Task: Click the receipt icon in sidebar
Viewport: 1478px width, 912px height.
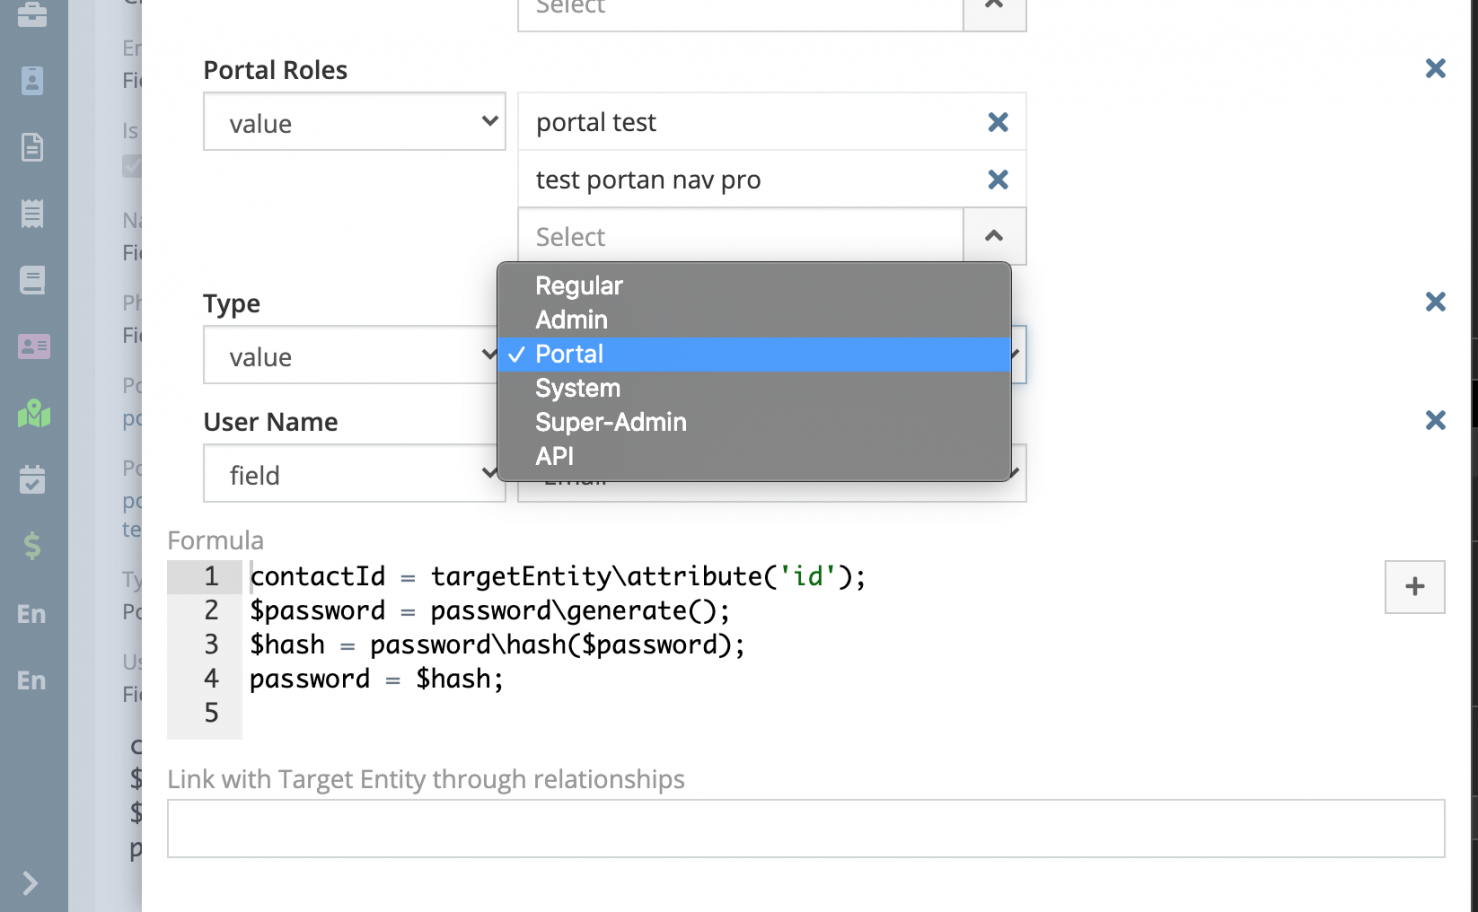Action: pos(32,213)
